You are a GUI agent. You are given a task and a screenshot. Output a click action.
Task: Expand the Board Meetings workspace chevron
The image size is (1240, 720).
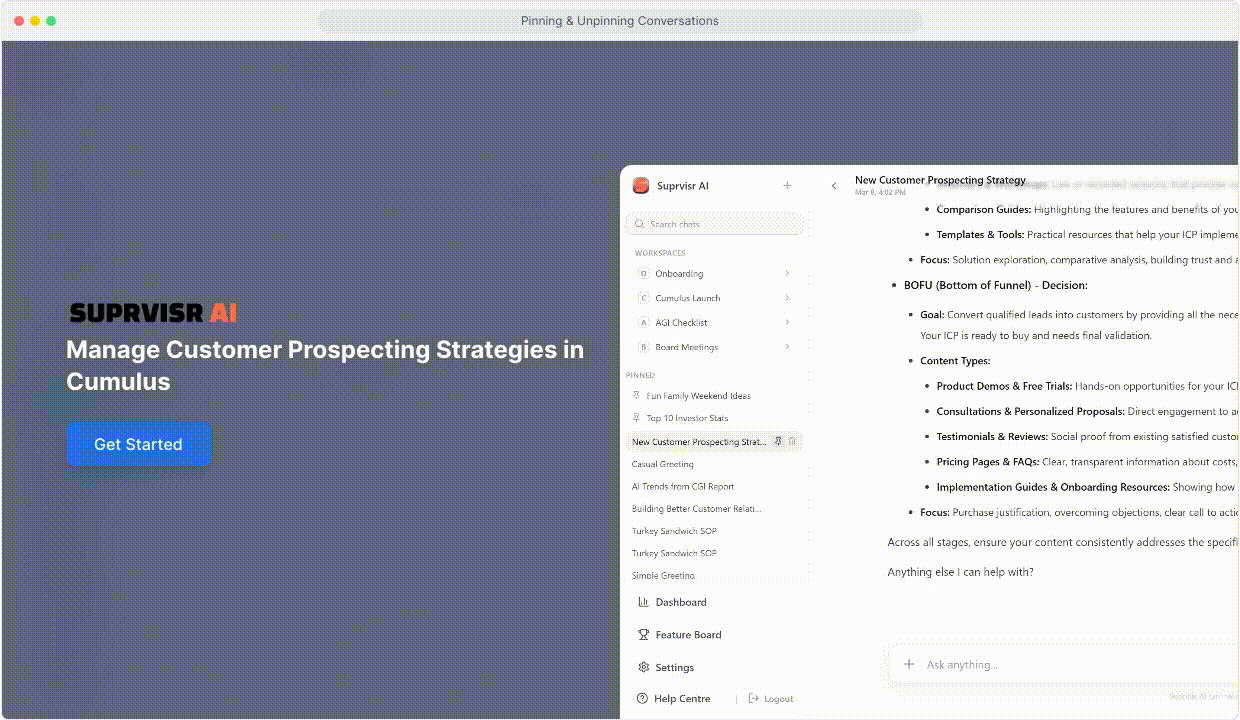coord(788,347)
